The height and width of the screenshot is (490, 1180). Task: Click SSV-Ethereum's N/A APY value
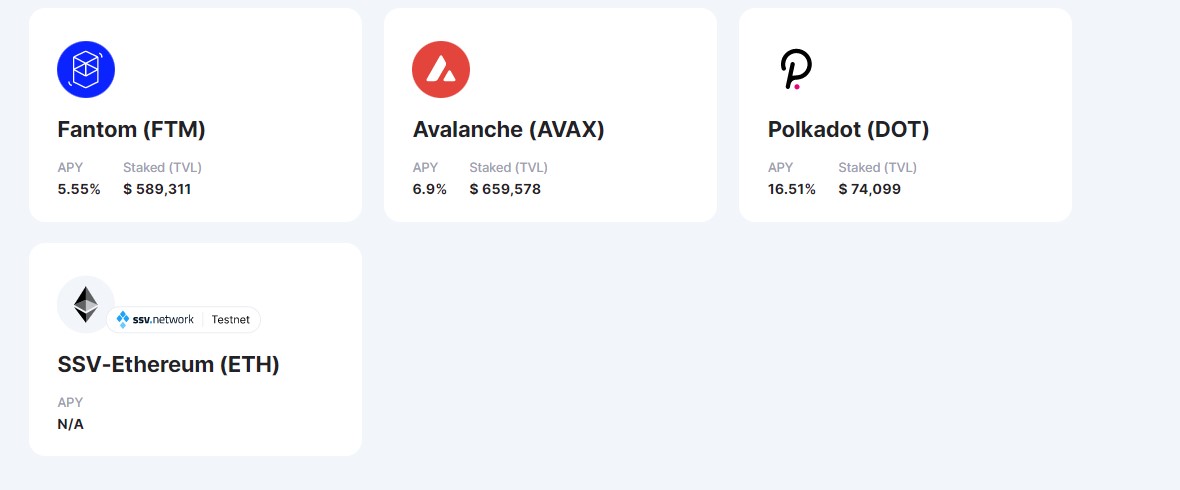[x=71, y=423]
